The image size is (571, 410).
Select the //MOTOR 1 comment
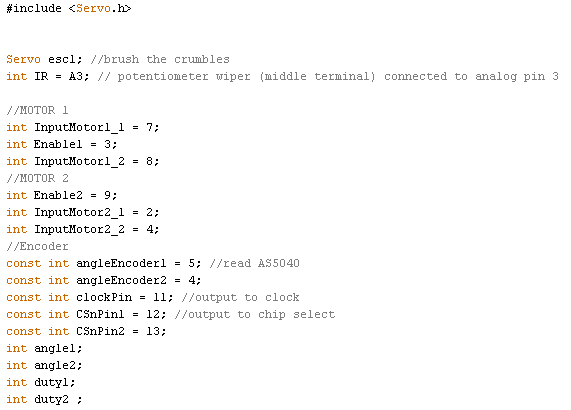click(38, 110)
